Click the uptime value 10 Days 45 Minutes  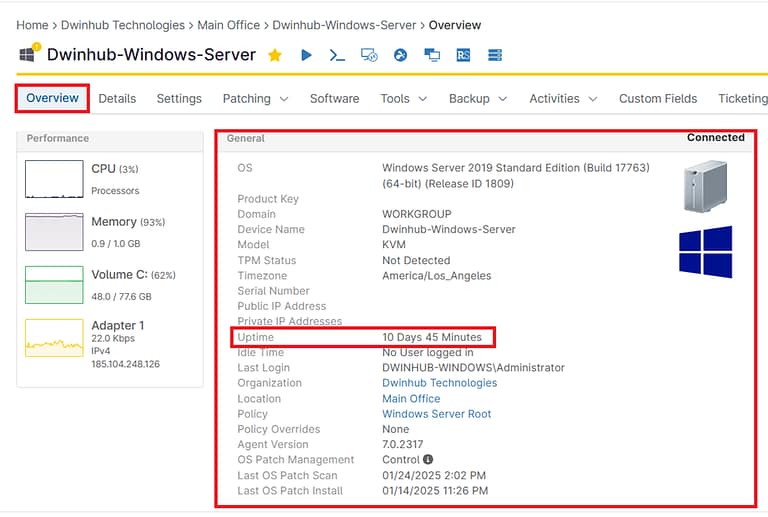(x=432, y=337)
